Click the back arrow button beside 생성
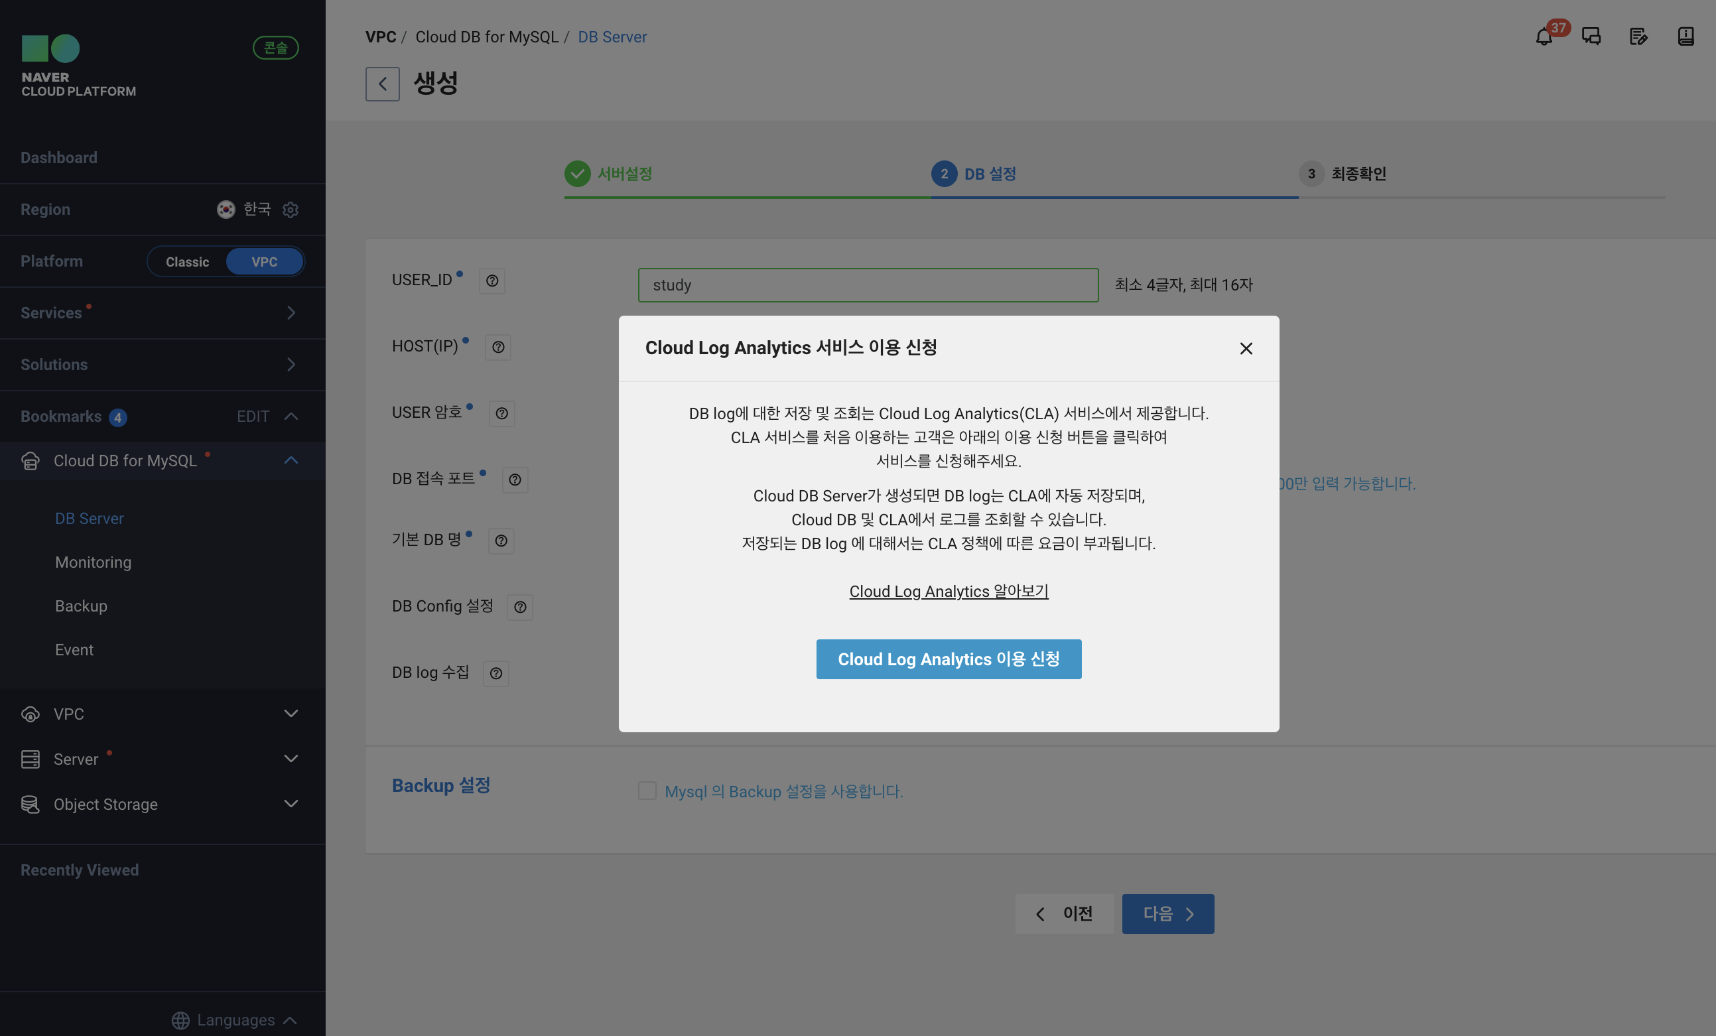Screen dimensions: 1716x1036 click(382, 84)
